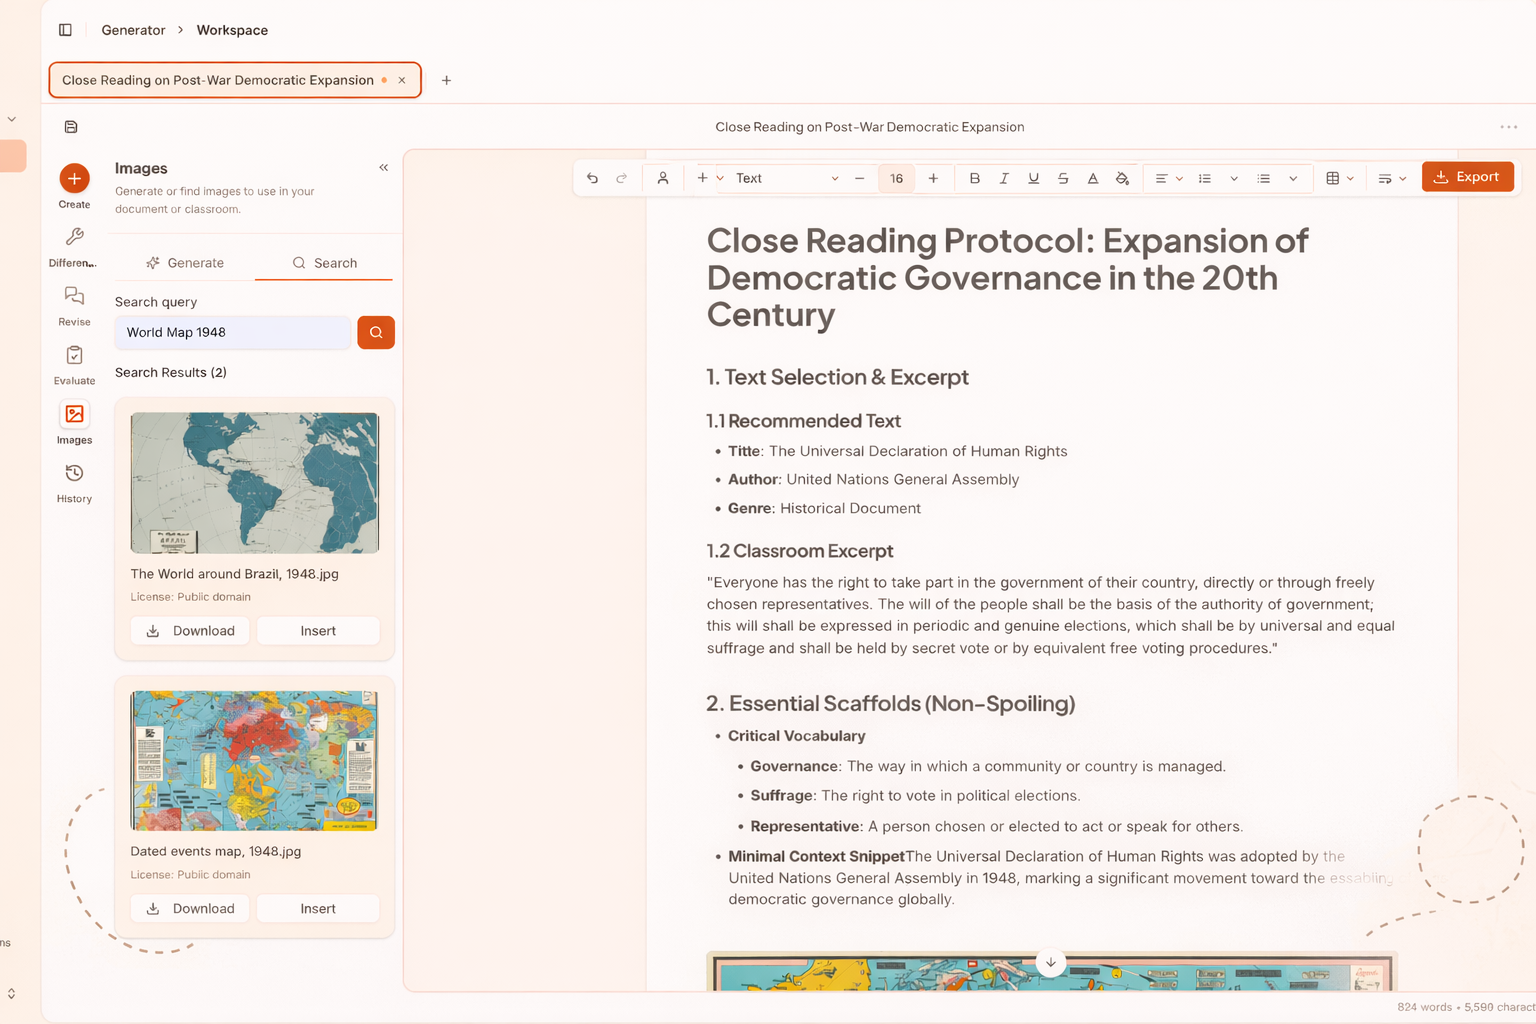Click the Workspace breadcrumb
The width and height of the screenshot is (1536, 1024).
[232, 30]
